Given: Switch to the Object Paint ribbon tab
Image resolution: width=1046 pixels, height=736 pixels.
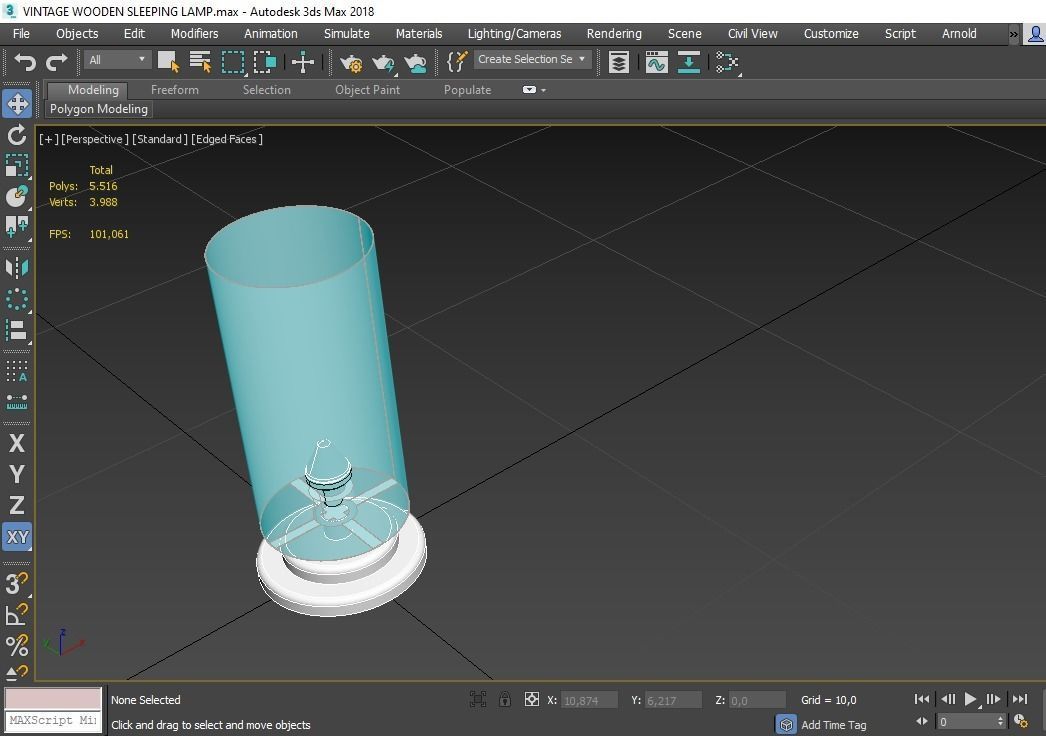Looking at the screenshot, I should (368, 89).
